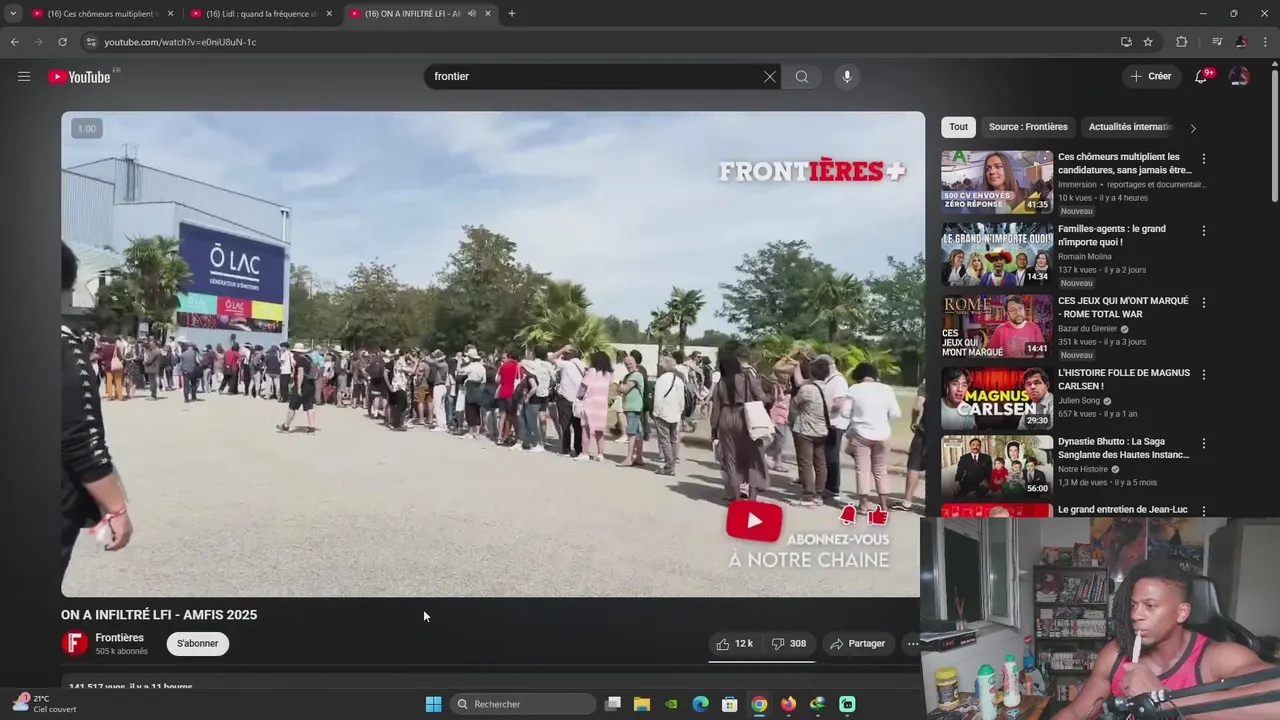Open more actions three-dot menu under video
This screenshot has width=1280, height=720.
point(912,644)
